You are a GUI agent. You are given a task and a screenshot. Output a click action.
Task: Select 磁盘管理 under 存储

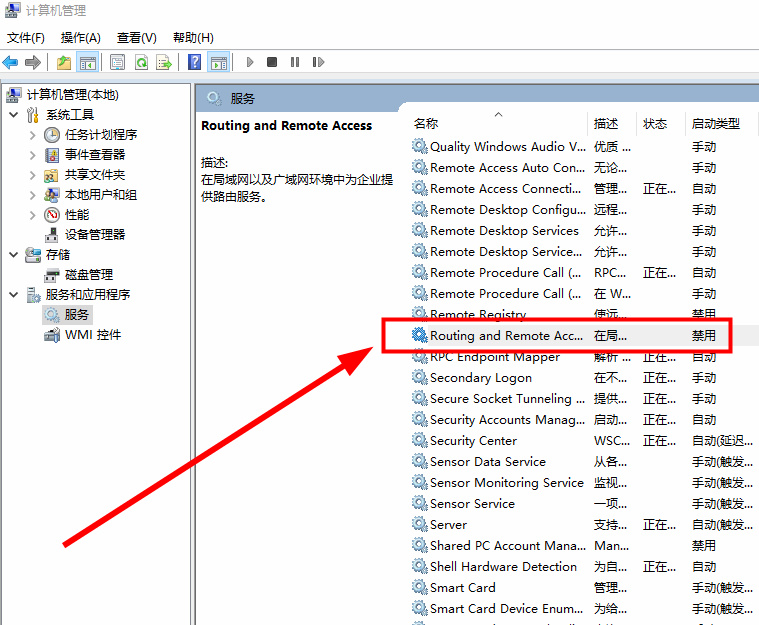pos(88,274)
